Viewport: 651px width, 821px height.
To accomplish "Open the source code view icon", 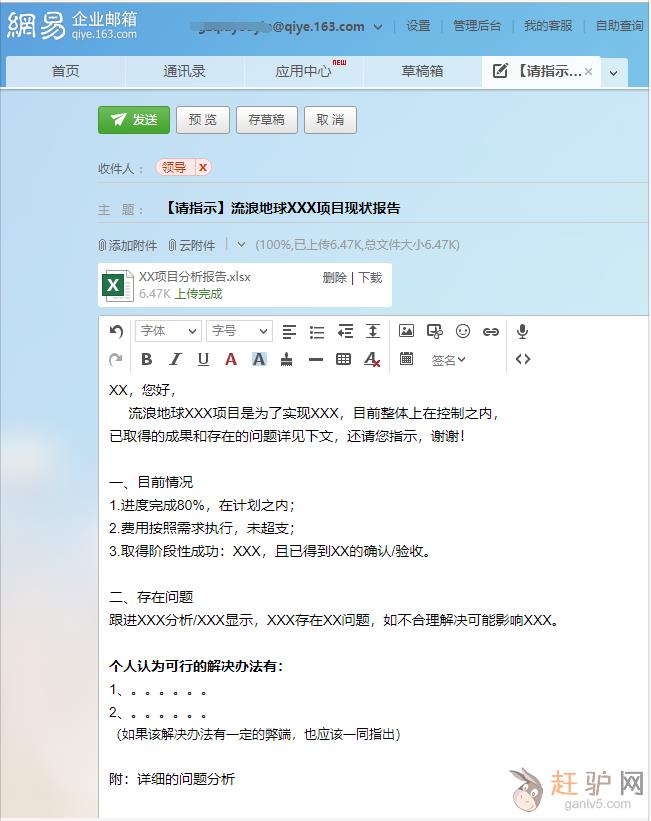I will (x=522, y=359).
